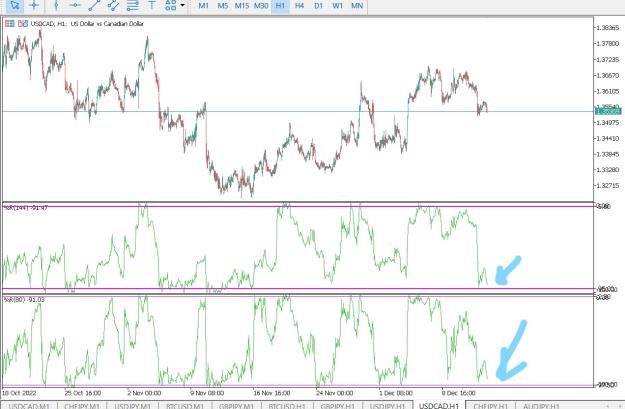Switch to M1 timeframe
The image size is (625, 409).
203,6
